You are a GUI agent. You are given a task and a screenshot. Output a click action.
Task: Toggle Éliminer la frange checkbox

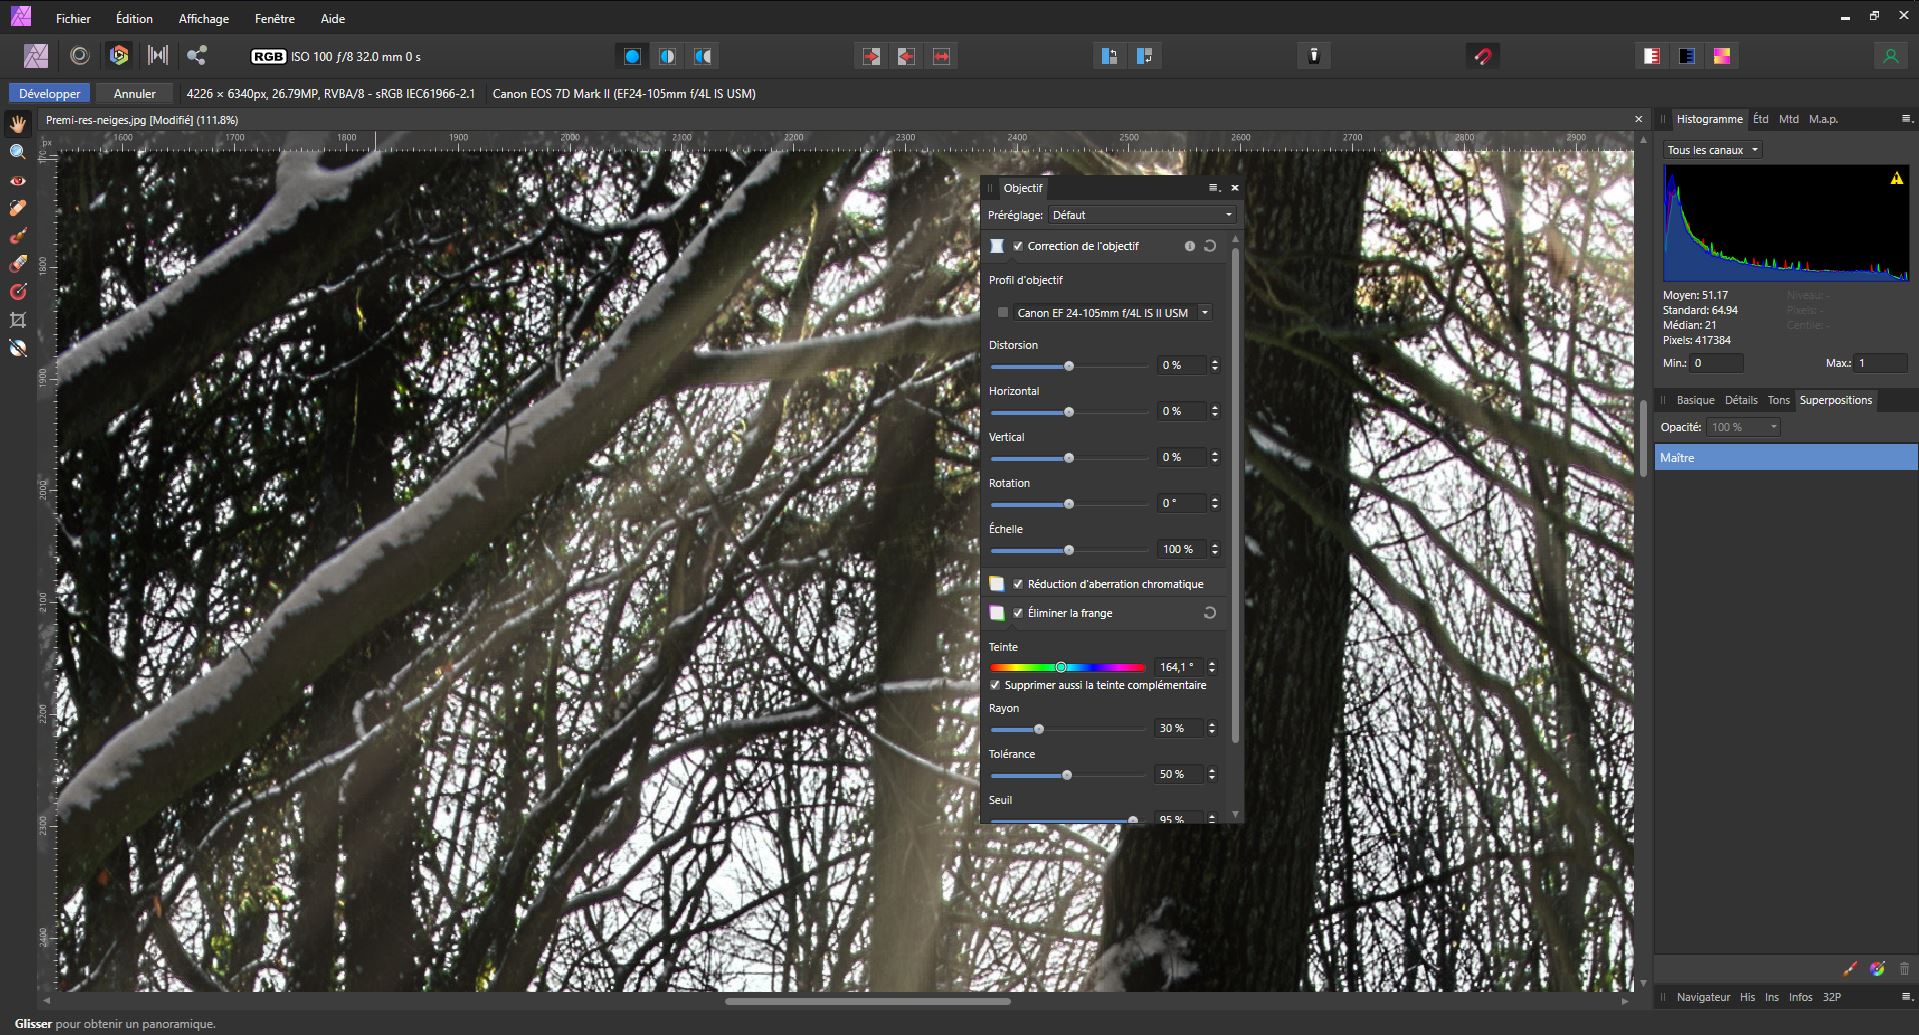(x=1018, y=613)
